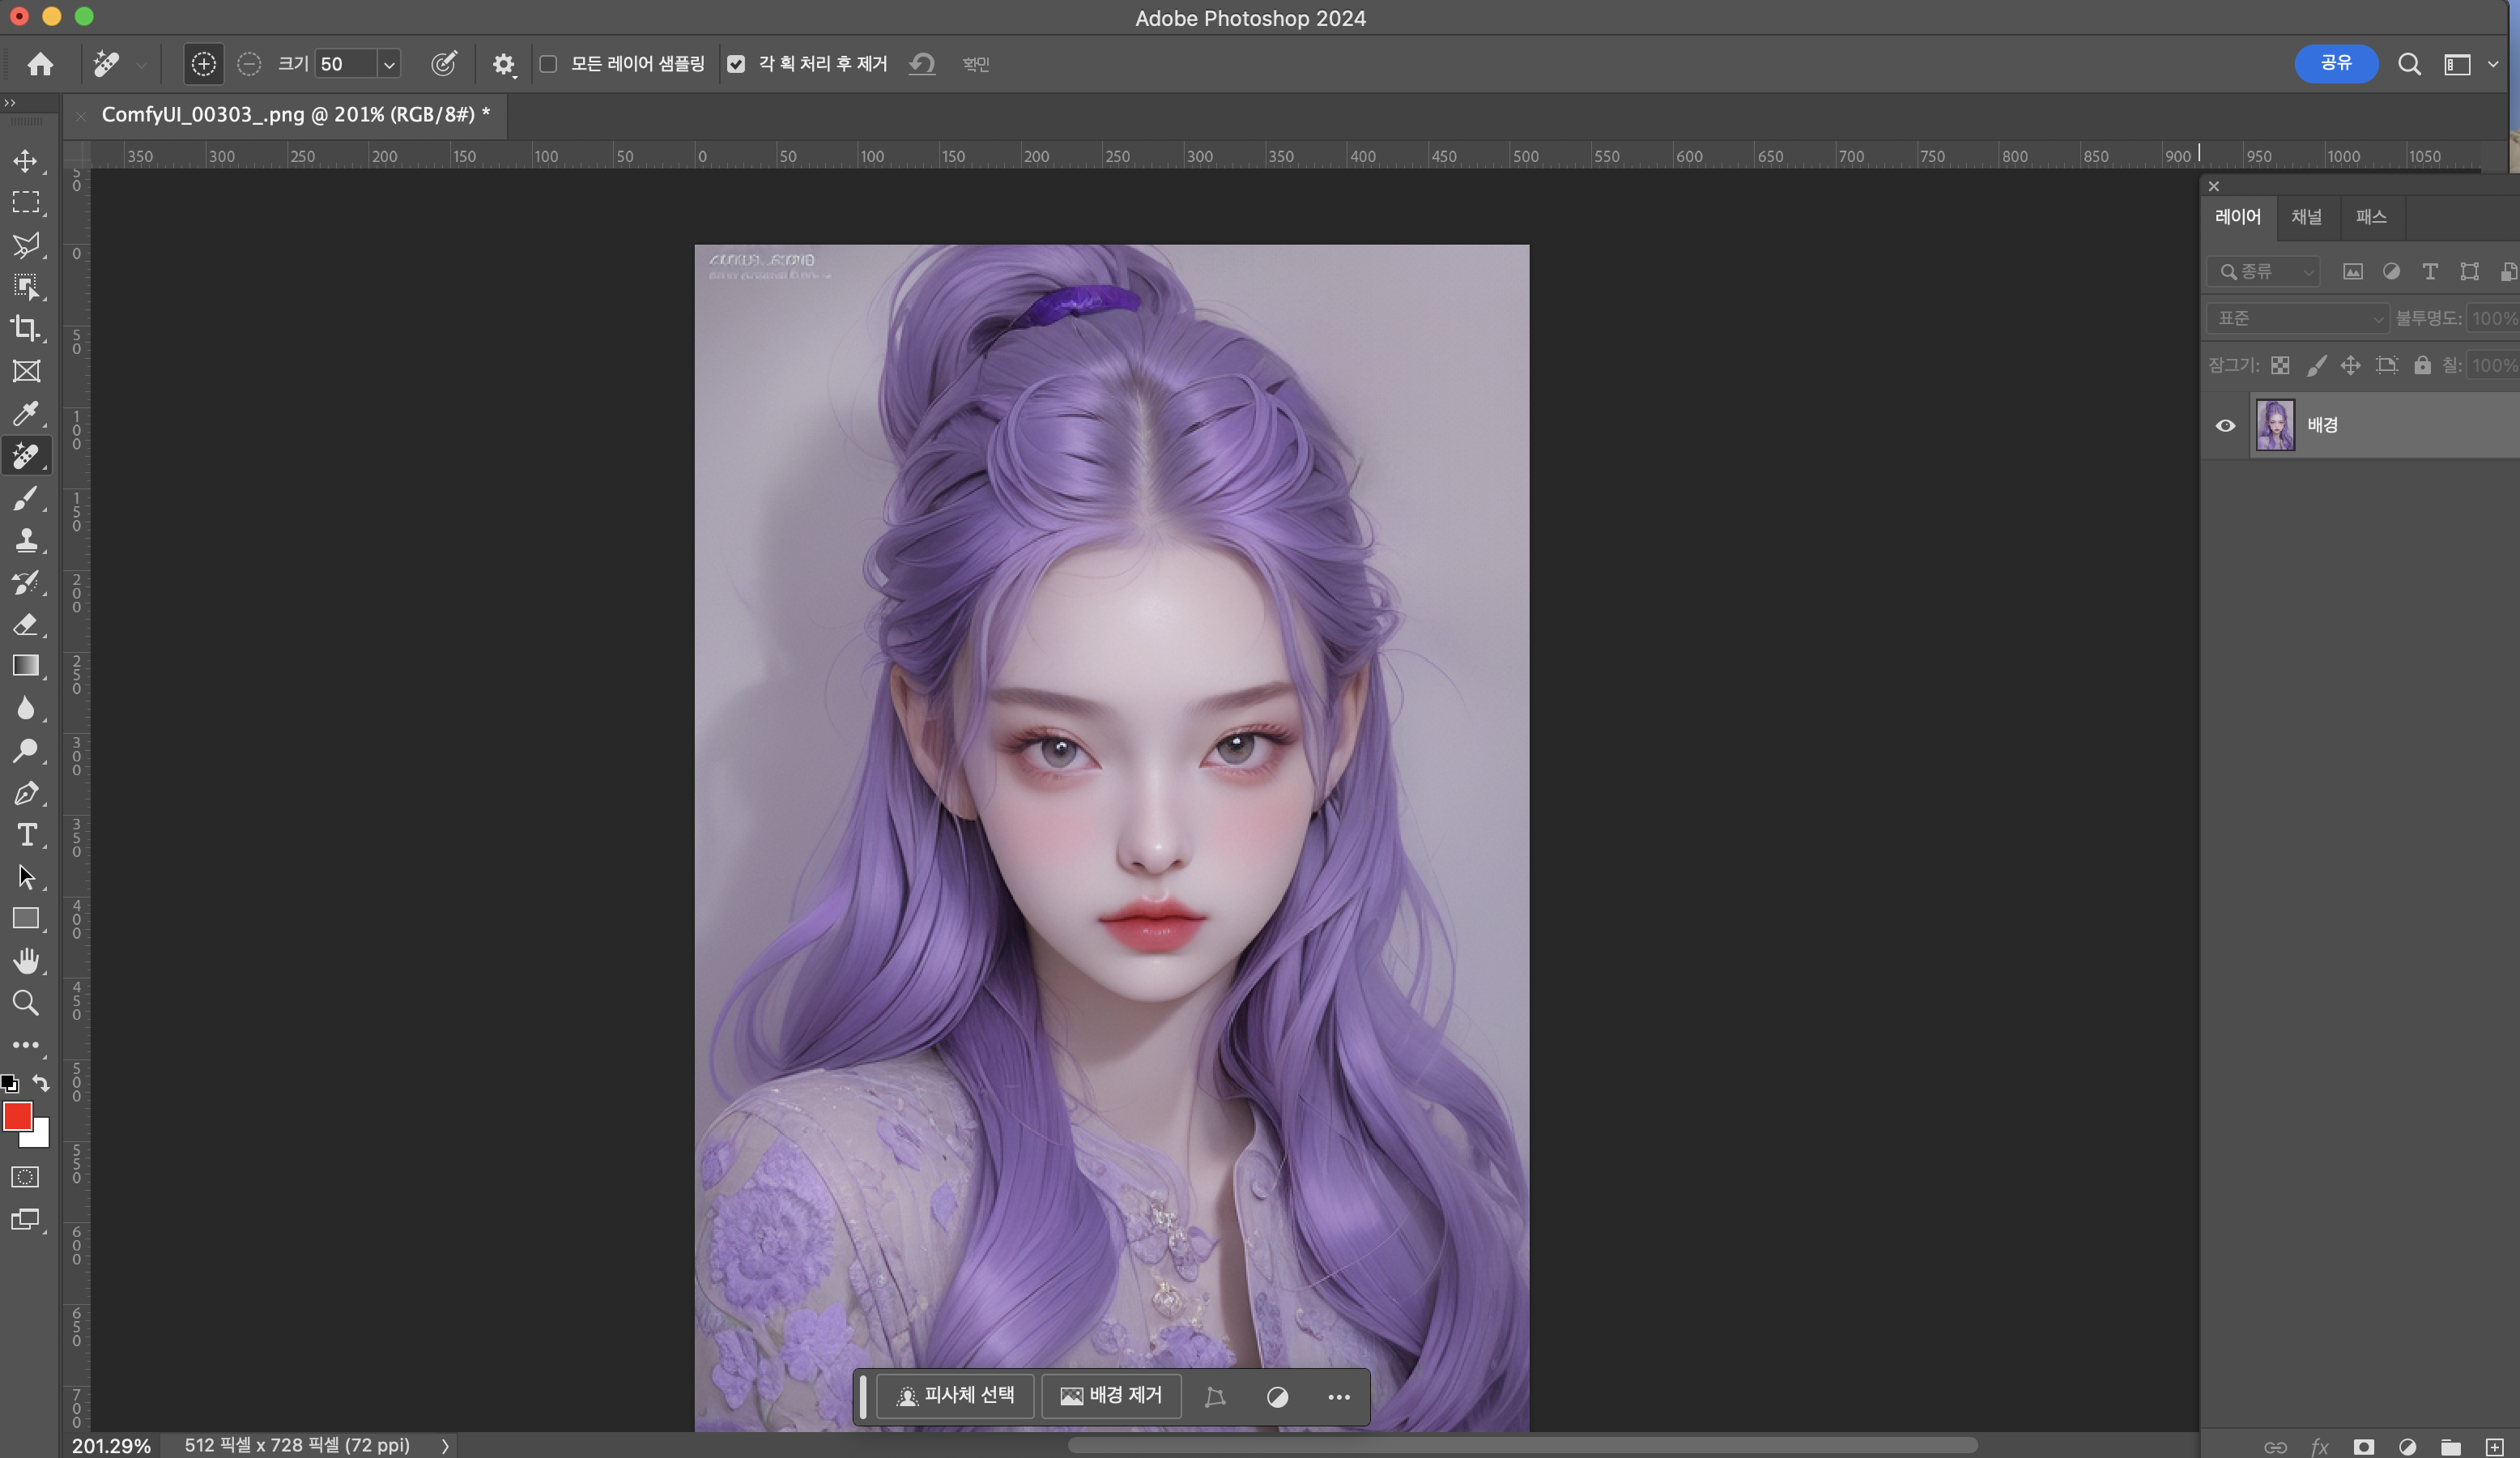Click the 피사체 선택 button

(x=955, y=1395)
